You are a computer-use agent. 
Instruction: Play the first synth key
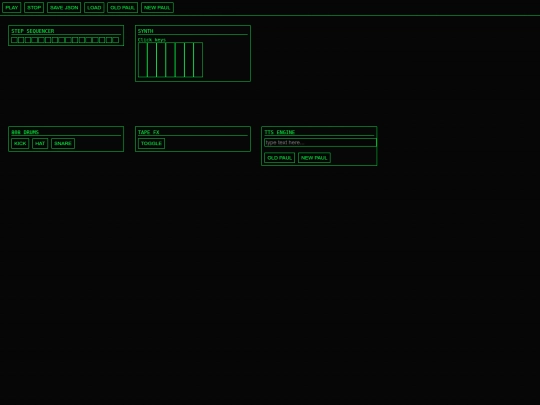pyautogui.click(x=143, y=60)
